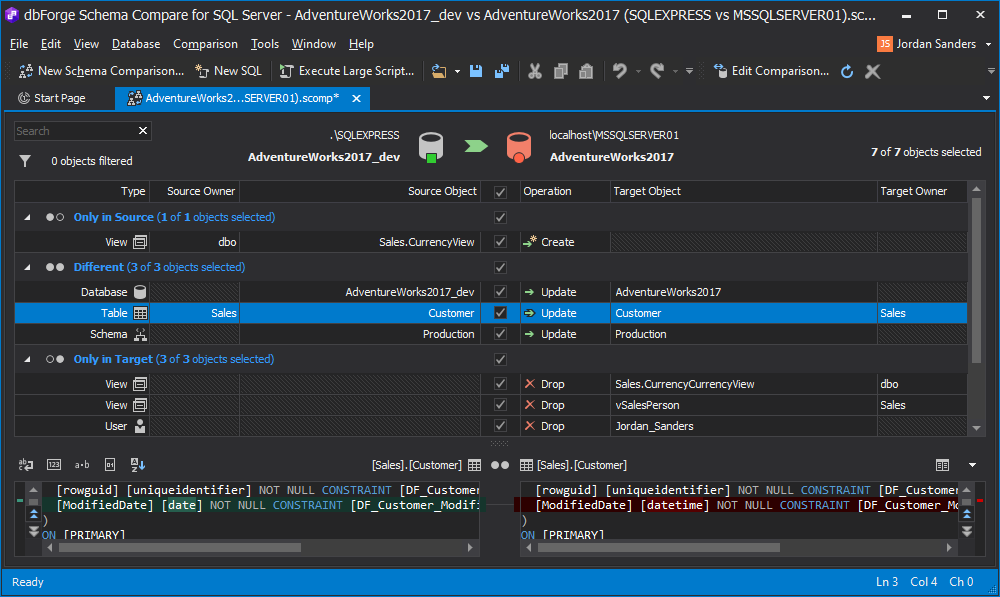
Task: Click the Undo arrow icon
Action: [620, 71]
